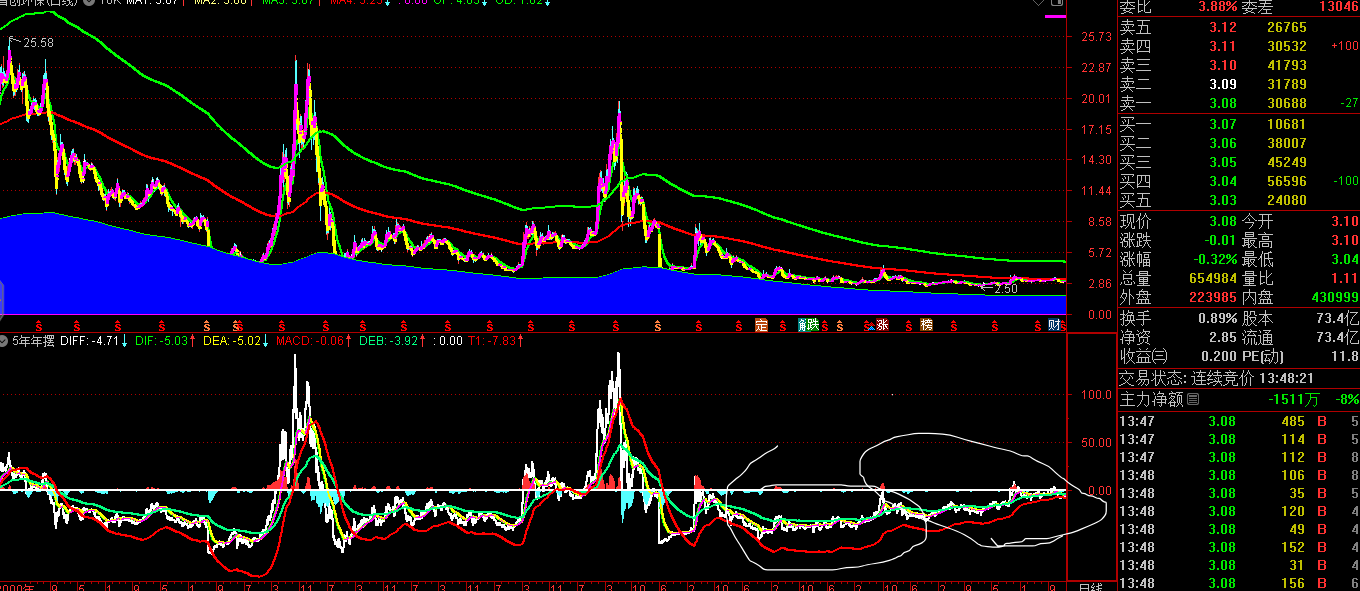Viewport: 1360px width, 591px height.
Task: Click the 买二 row at price 3.06
Action: (x=1238, y=143)
